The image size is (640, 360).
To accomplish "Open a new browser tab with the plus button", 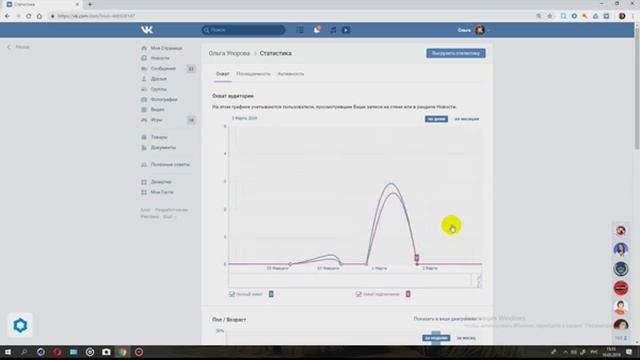I will click(90, 4).
